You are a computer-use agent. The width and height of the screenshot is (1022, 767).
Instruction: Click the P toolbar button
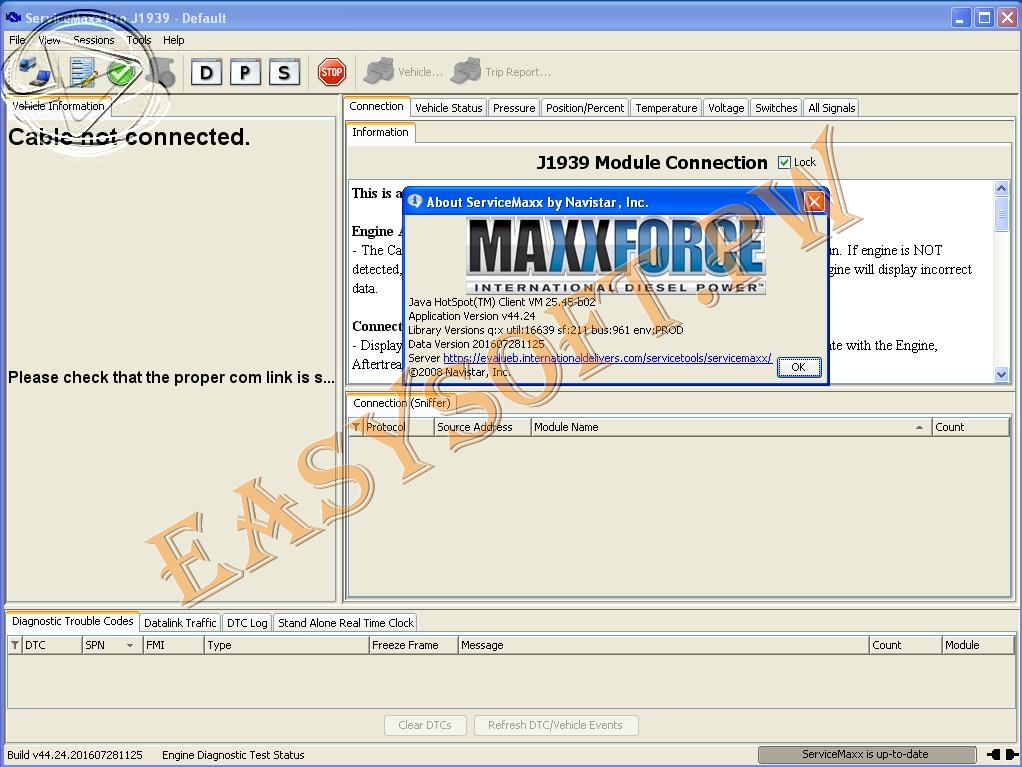tap(245, 72)
